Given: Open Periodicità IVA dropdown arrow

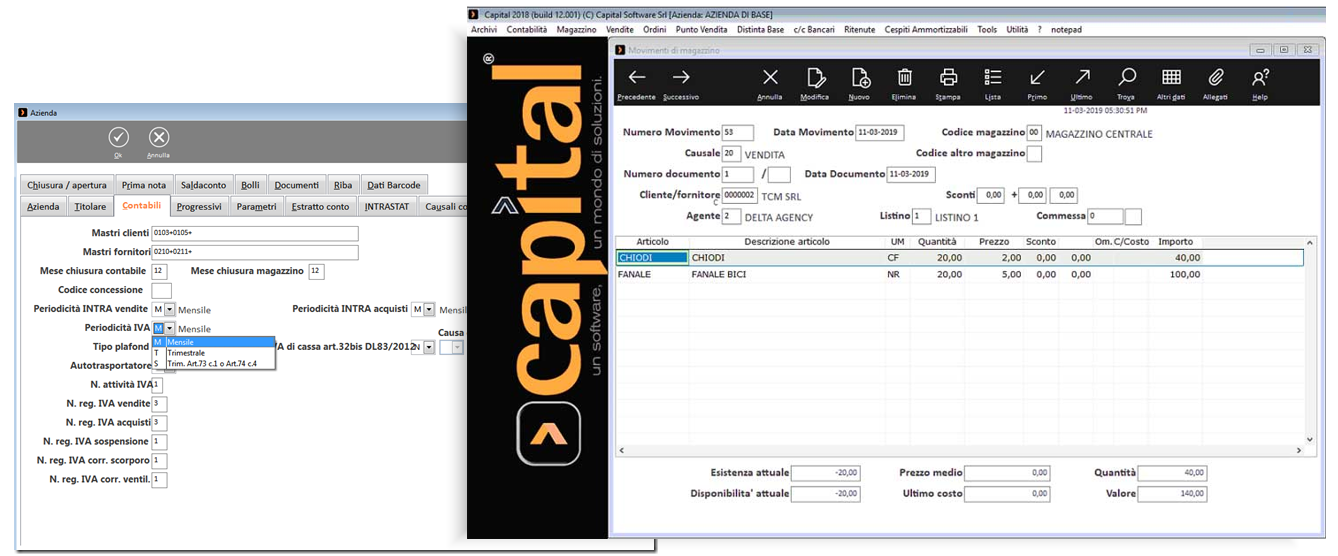Looking at the screenshot, I should pyautogui.click(x=170, y=328).
